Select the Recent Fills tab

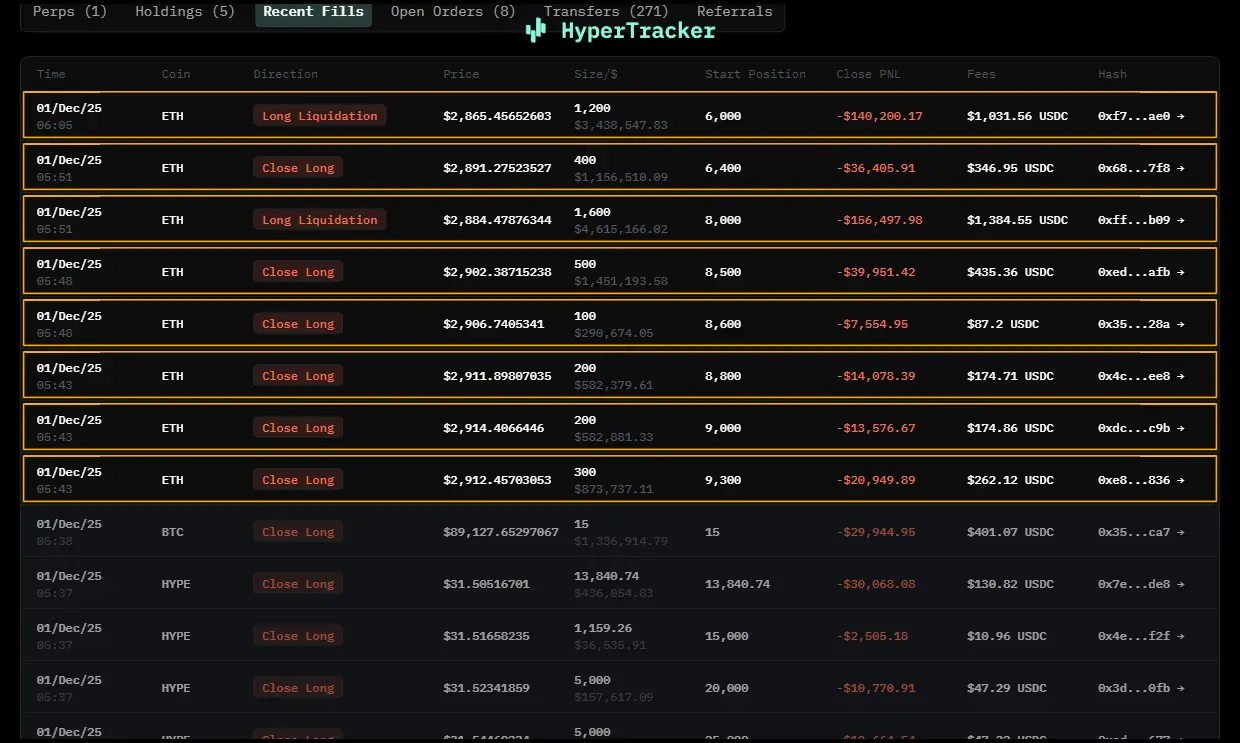point(313,12)
